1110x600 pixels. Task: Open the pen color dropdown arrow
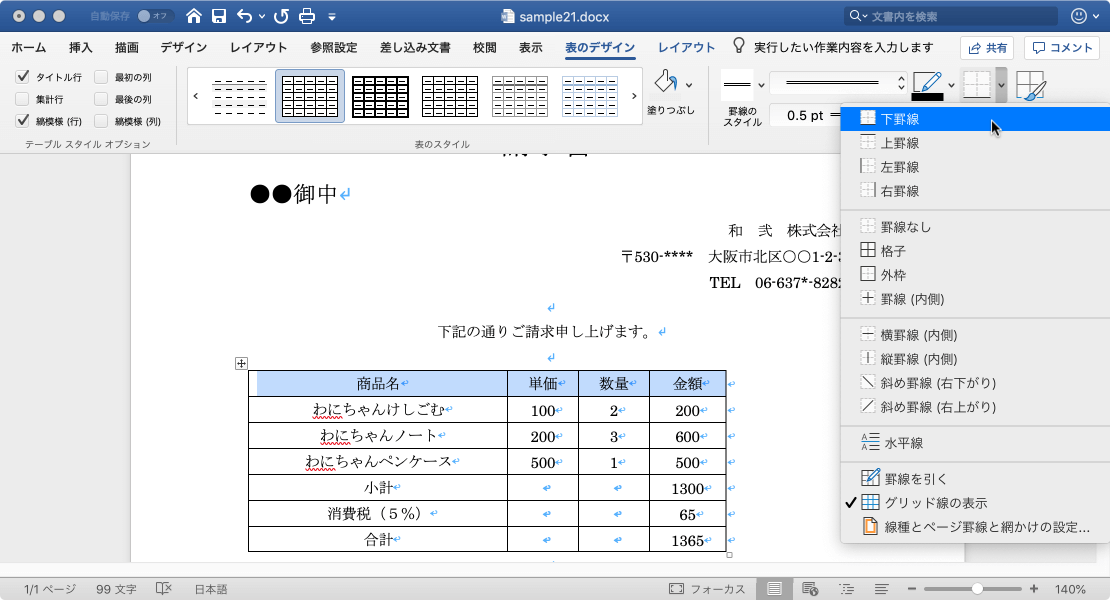(x=951, y=85)
